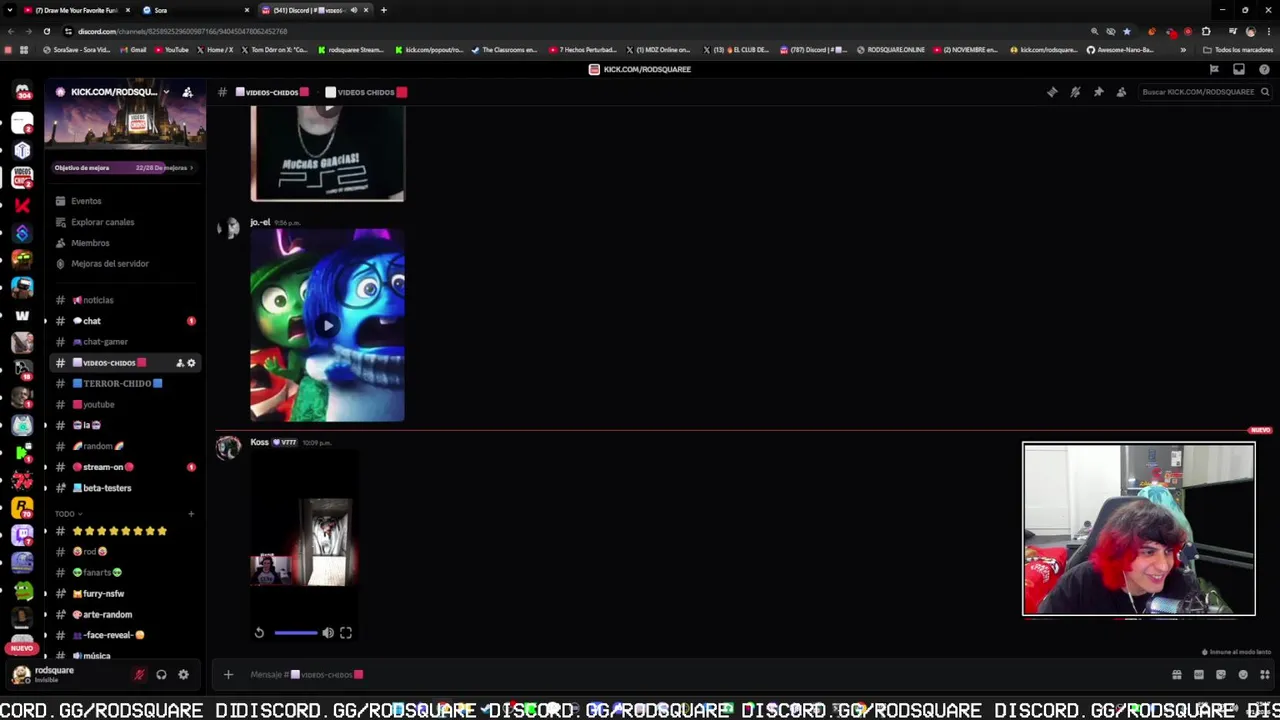Toggle microphone mute in user panel
The image size is (1280, 720).
139,675
